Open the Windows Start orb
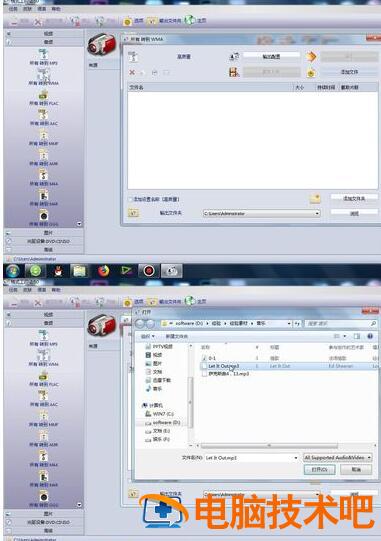 (x=13, y=271)
